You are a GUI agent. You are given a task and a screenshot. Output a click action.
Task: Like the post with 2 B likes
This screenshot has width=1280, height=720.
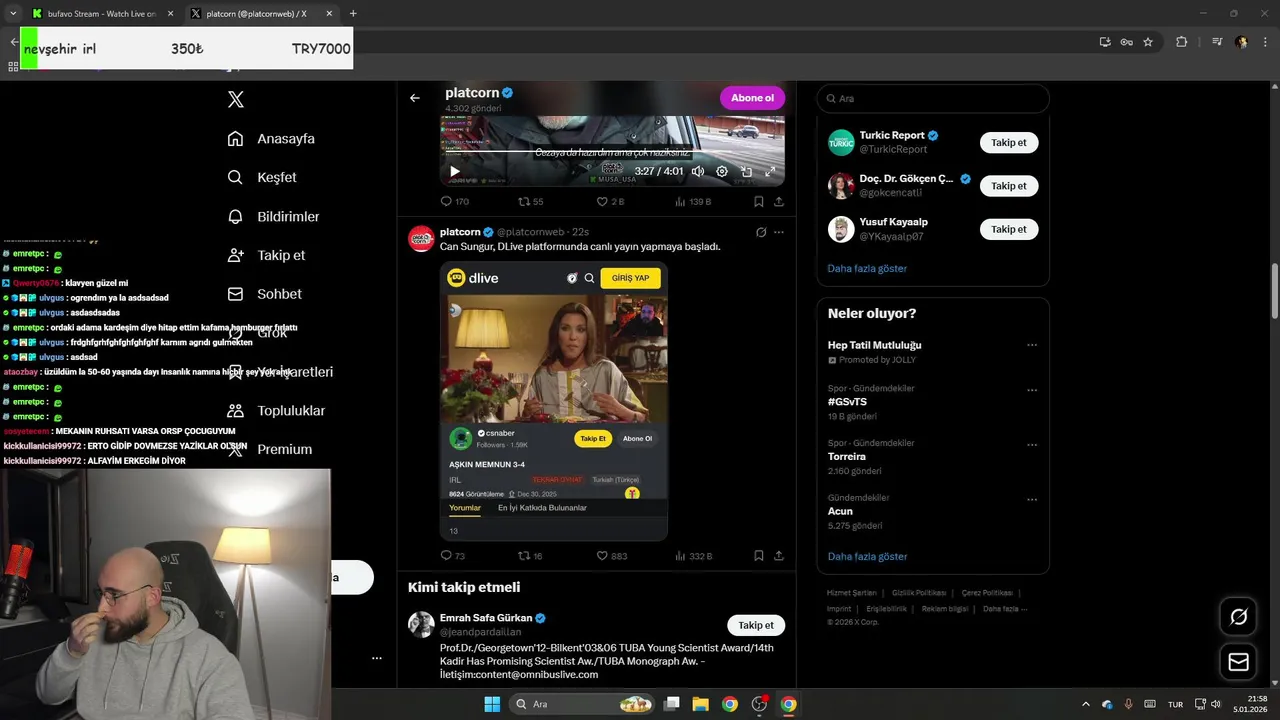[x=610, y=201]
